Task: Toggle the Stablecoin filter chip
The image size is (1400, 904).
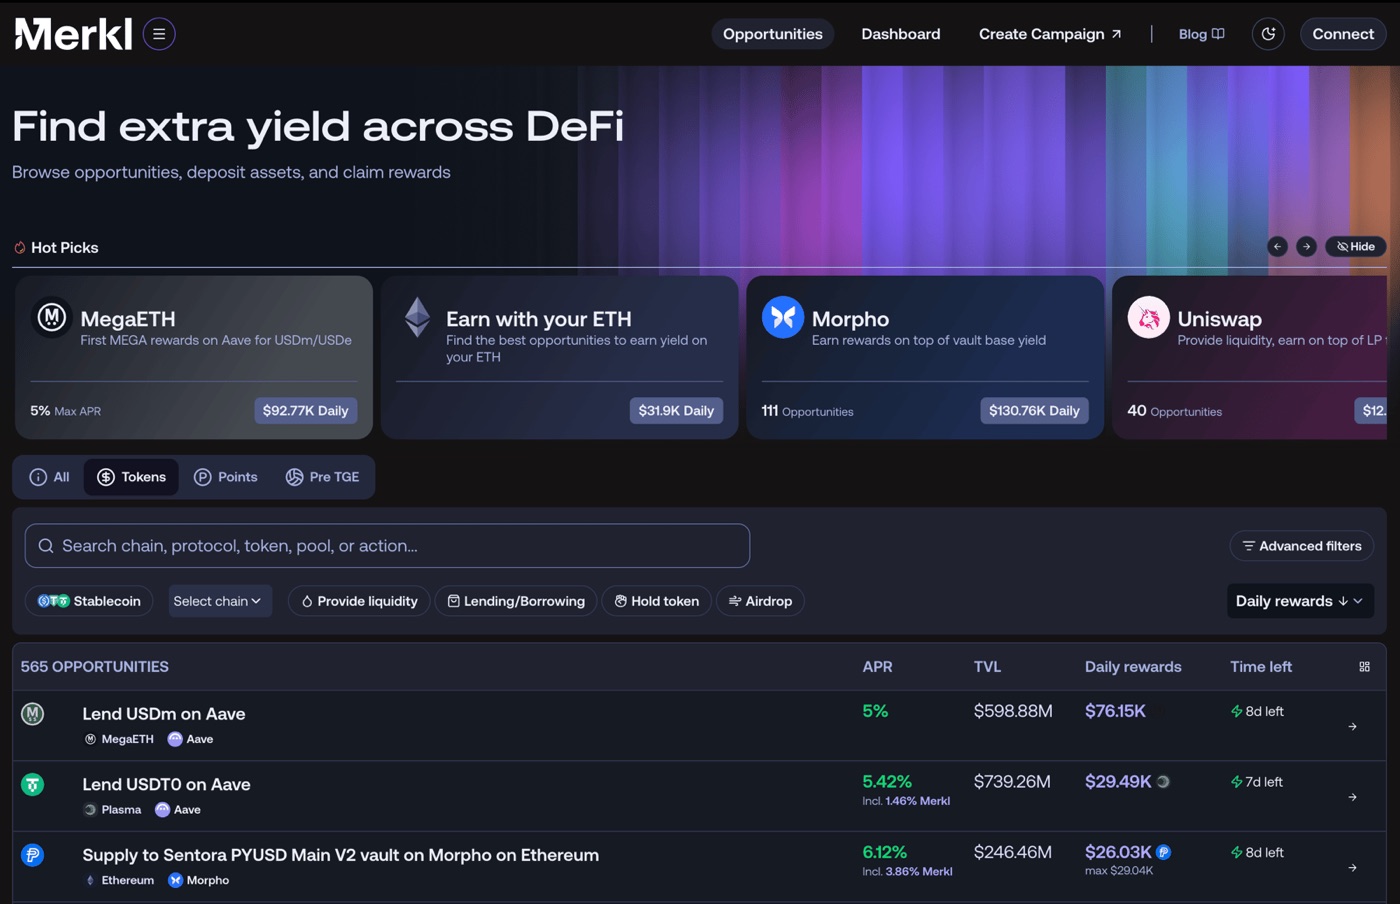Action: coord(89,601)
